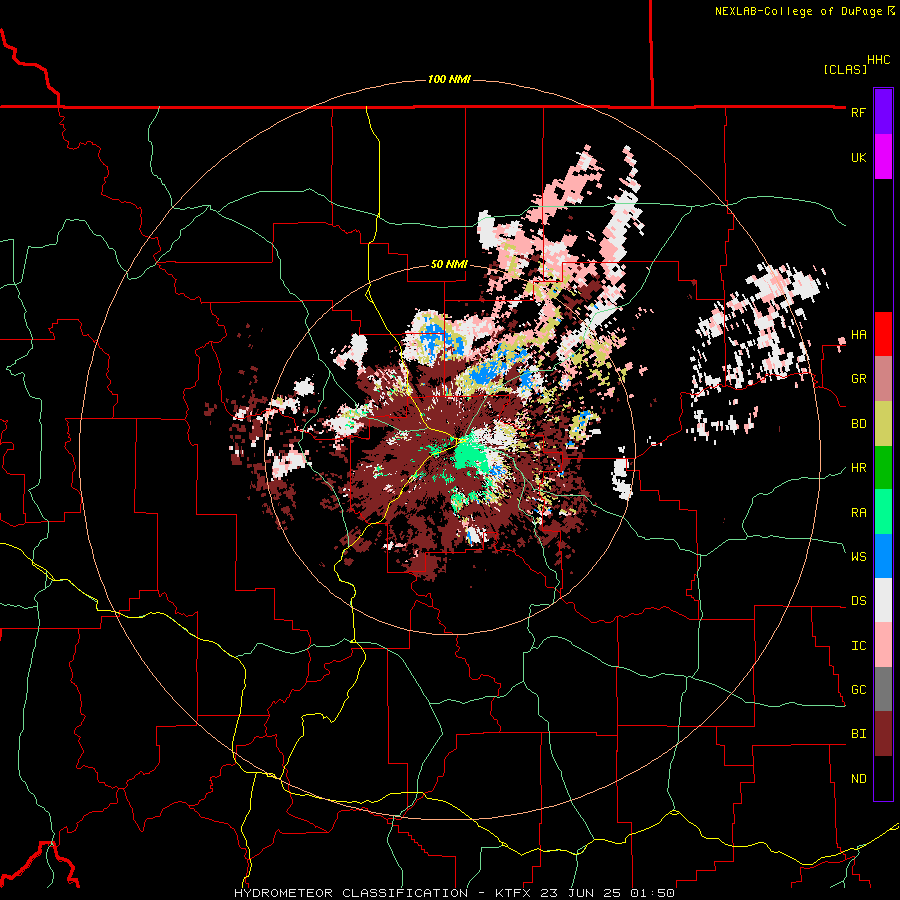This screenshot has height=900, width=900.
Task: Click the 50 NMI range ring label
Action: point(449,265)
